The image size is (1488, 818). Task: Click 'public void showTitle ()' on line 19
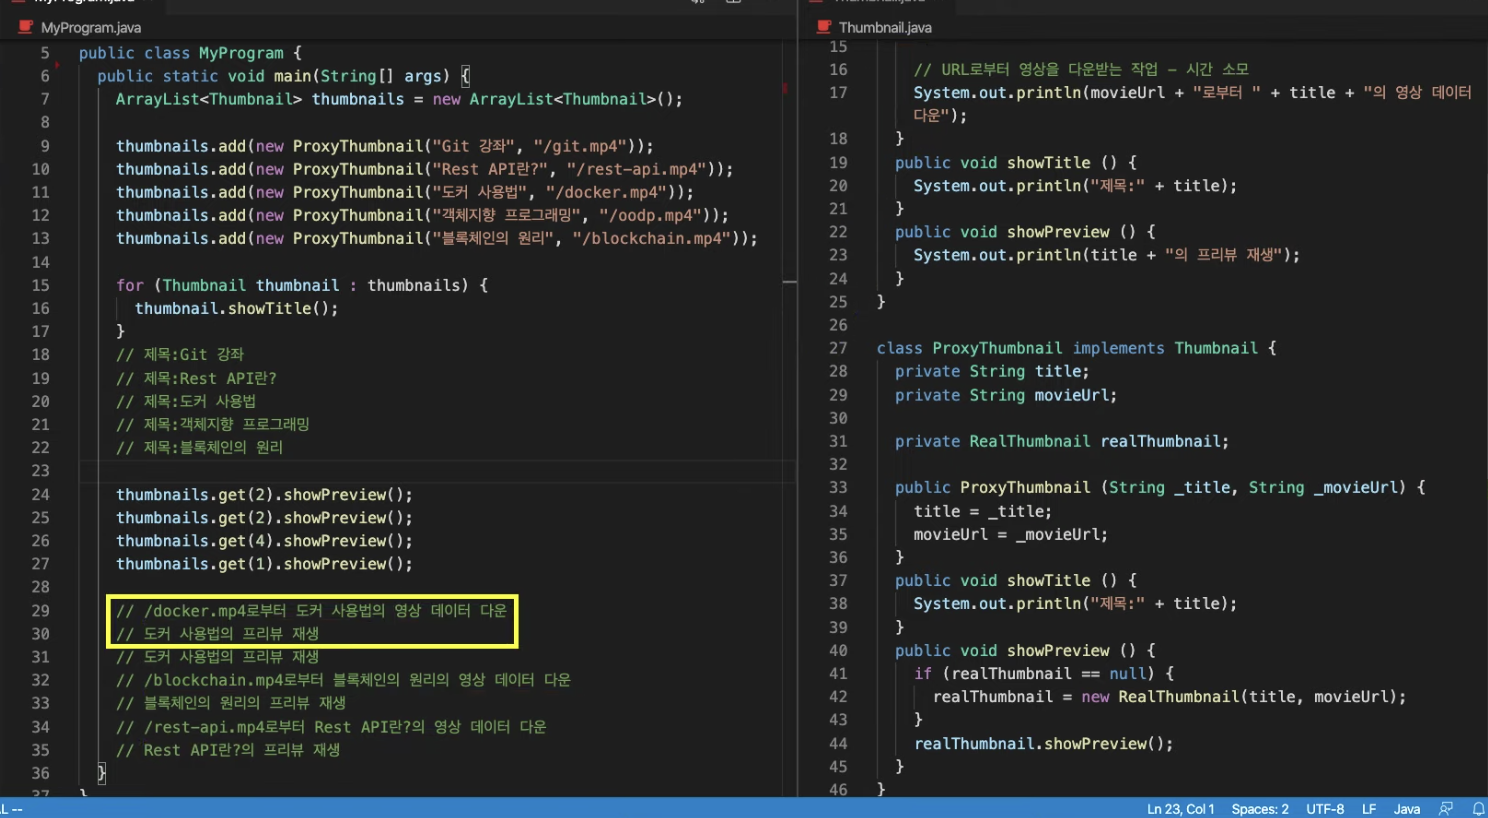[x=1016, y=162]
